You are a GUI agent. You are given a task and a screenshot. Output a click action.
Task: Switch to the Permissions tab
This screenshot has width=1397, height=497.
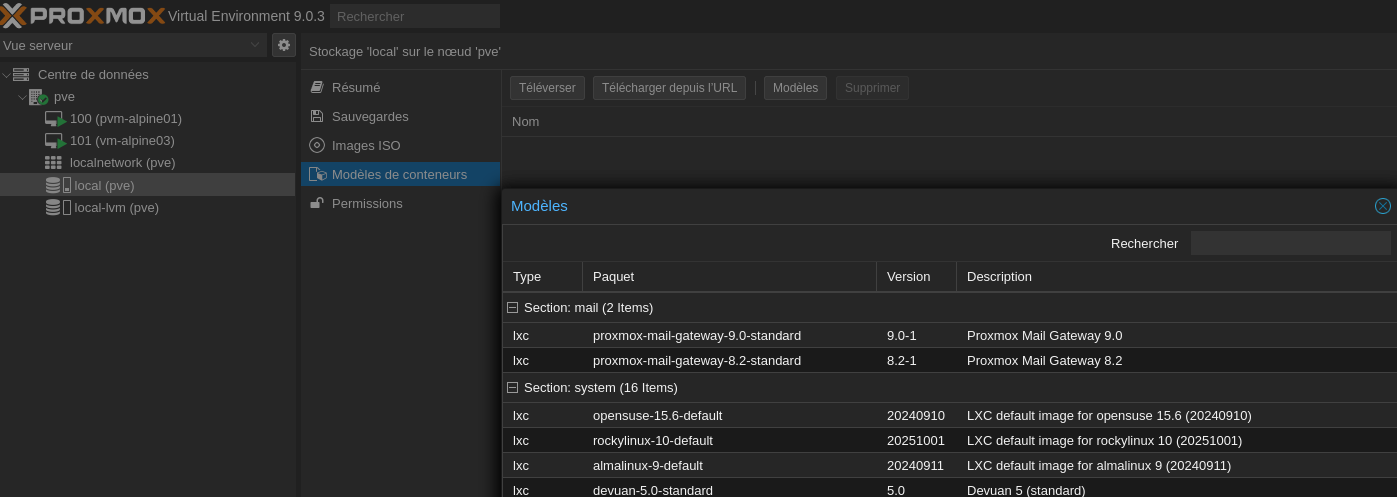[367, 204]
